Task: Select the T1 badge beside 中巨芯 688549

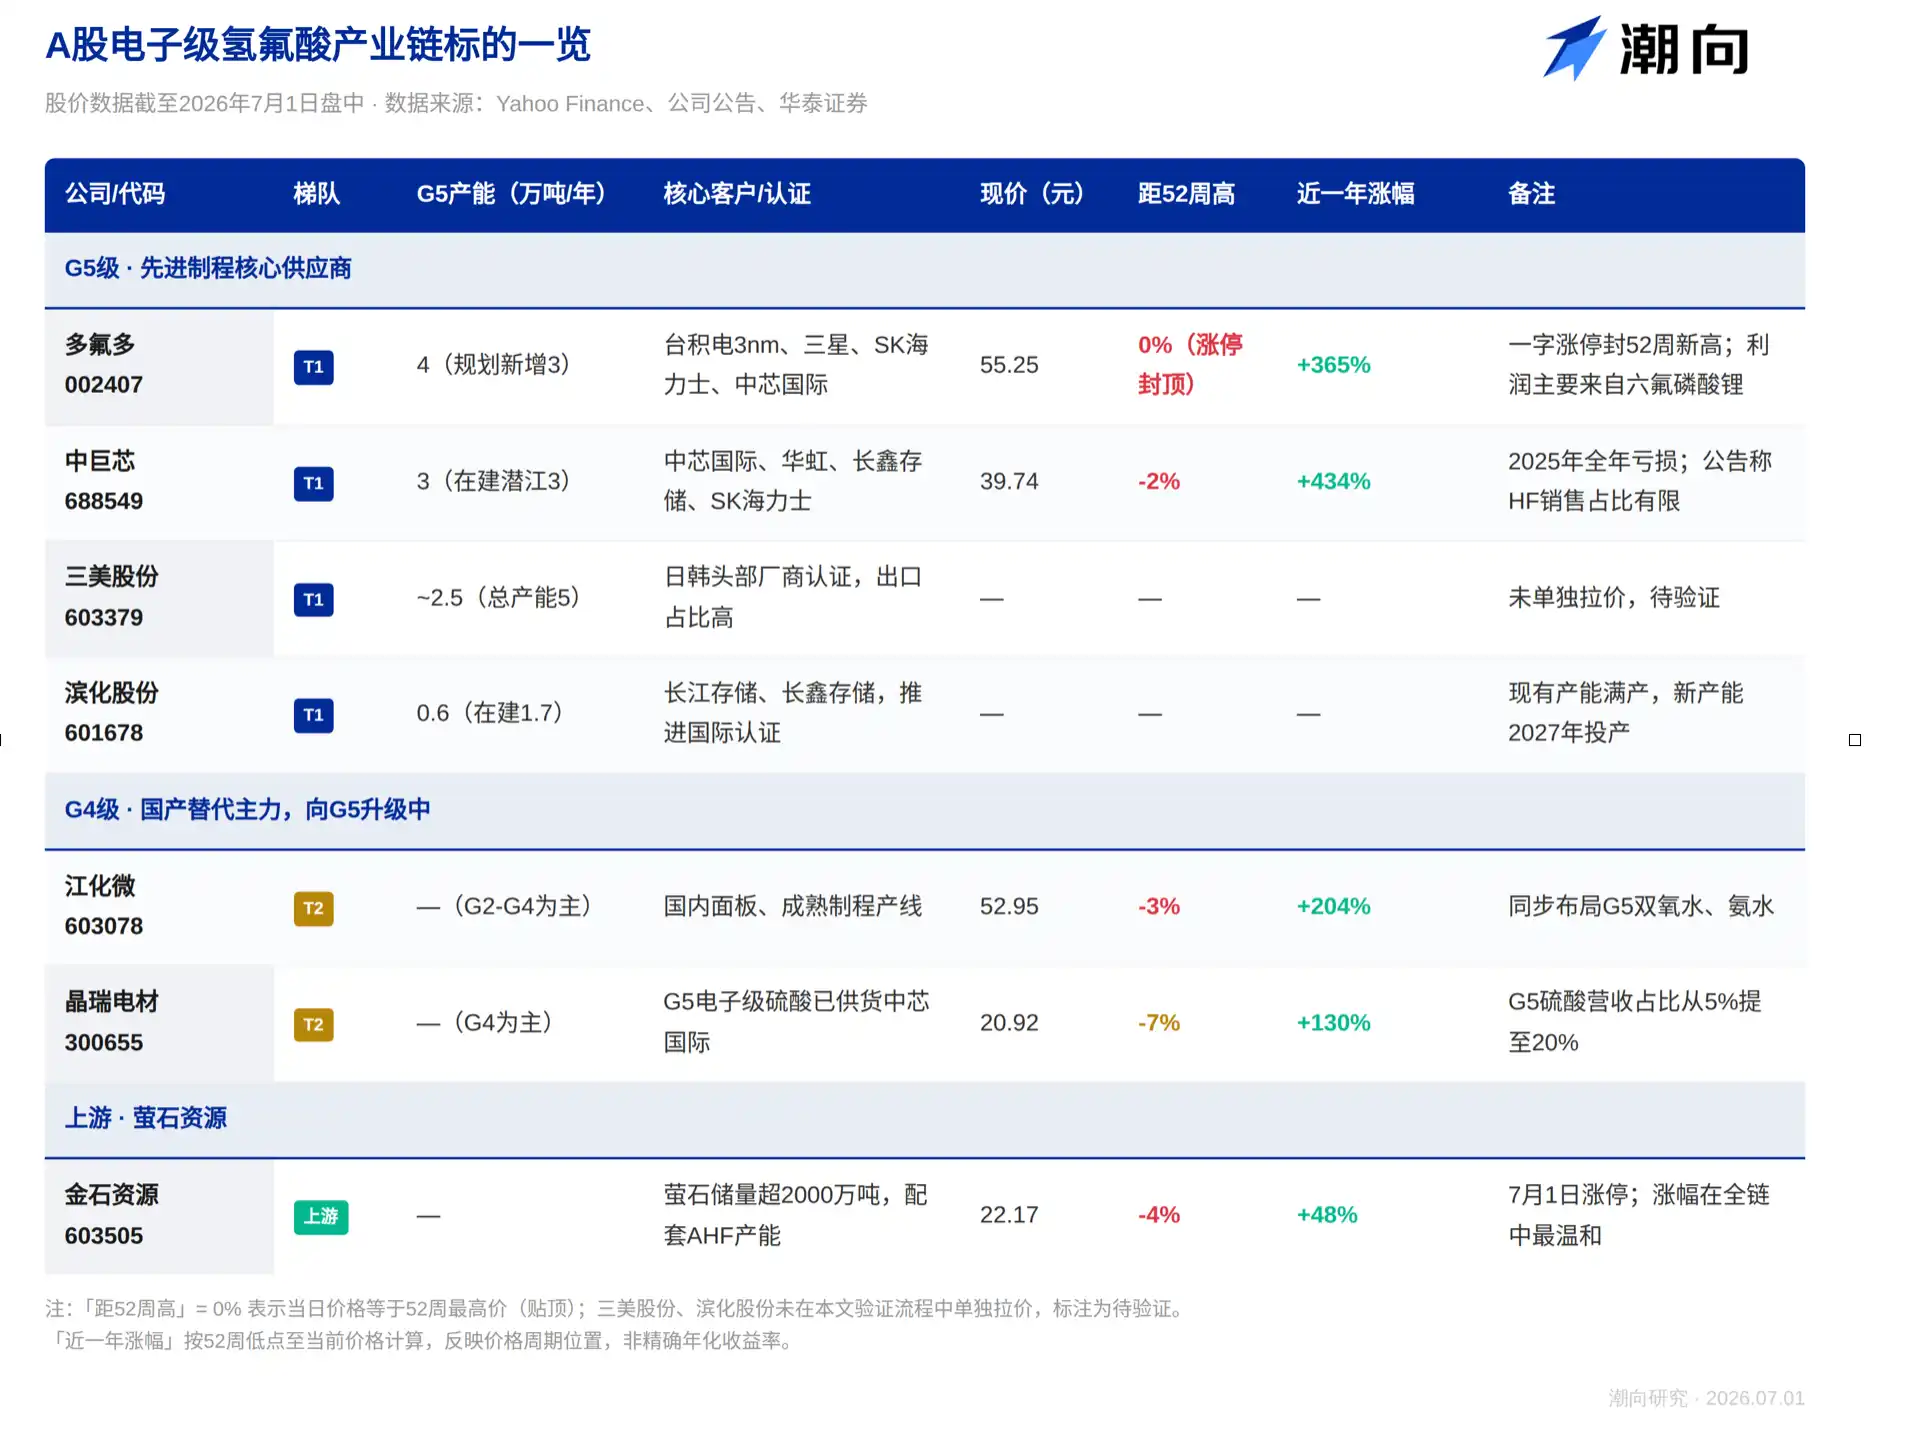Action: 313,483
